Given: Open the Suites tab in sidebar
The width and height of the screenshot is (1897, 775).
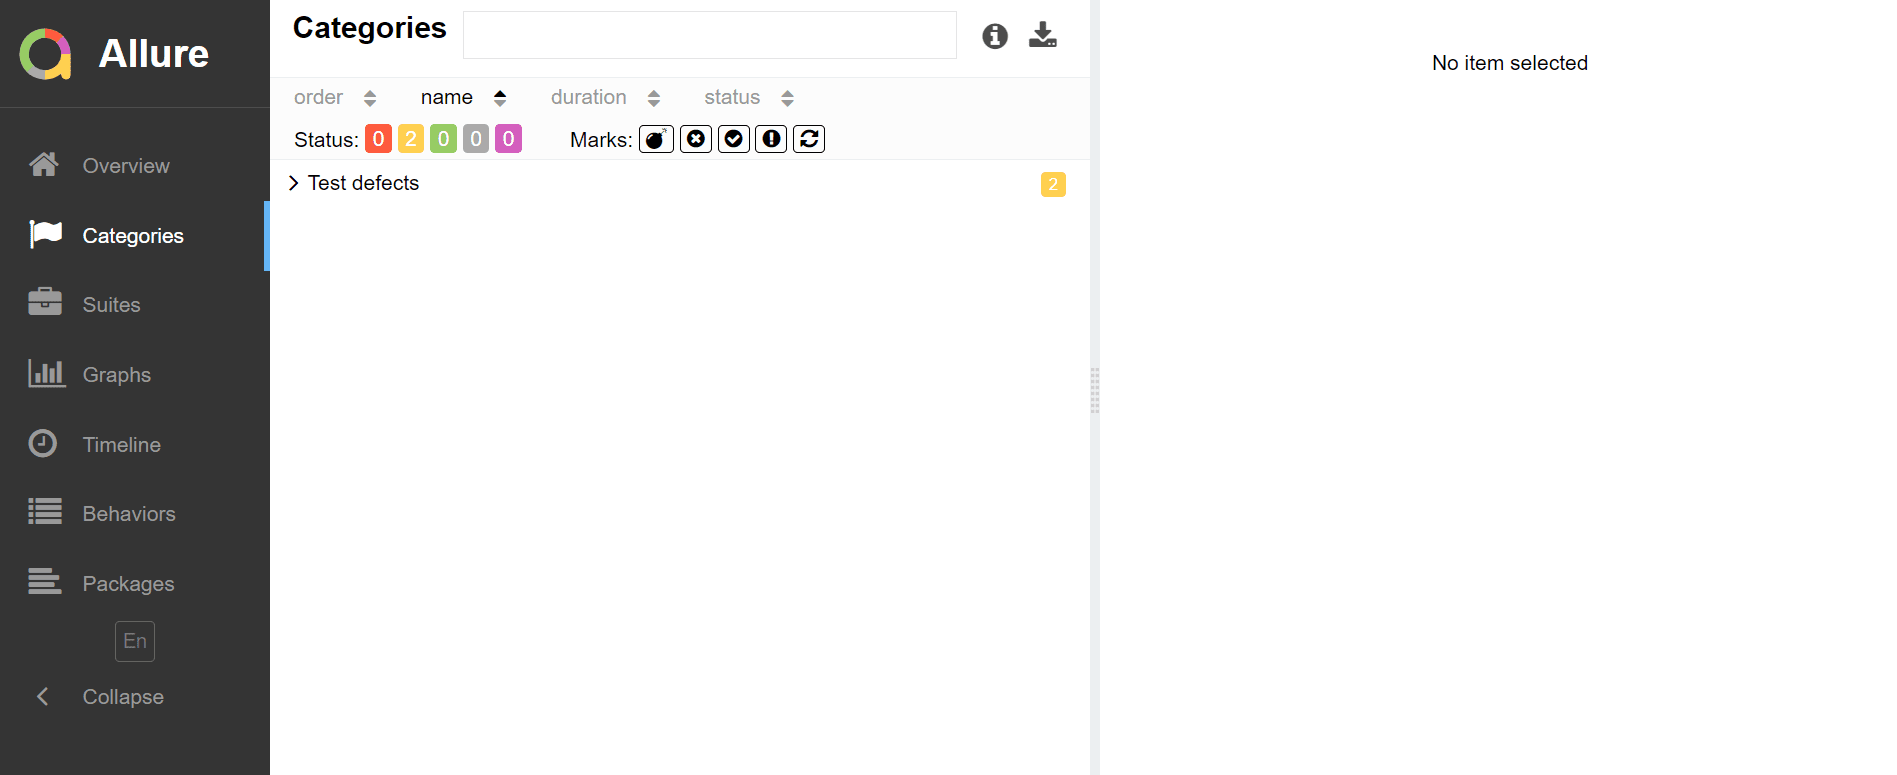Looking at the screenshot, I should pos(111,305).
